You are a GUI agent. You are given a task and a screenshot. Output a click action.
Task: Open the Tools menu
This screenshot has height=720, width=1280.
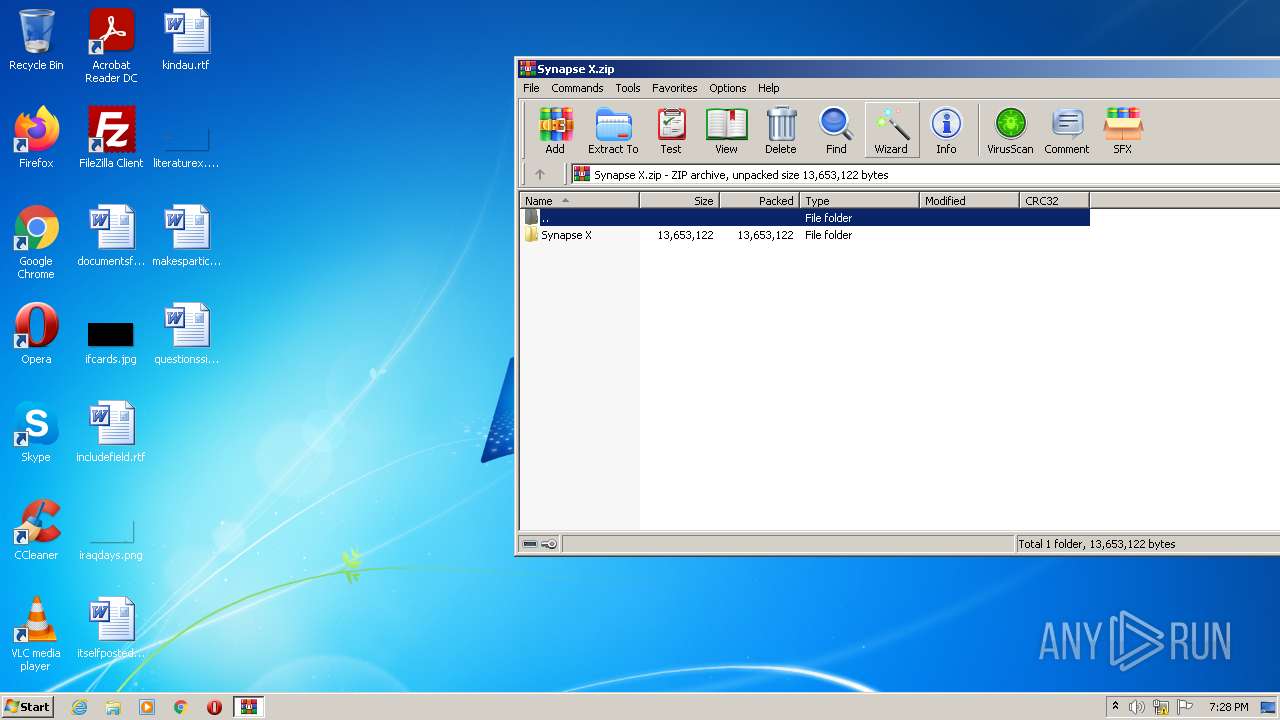pos(628,88)
